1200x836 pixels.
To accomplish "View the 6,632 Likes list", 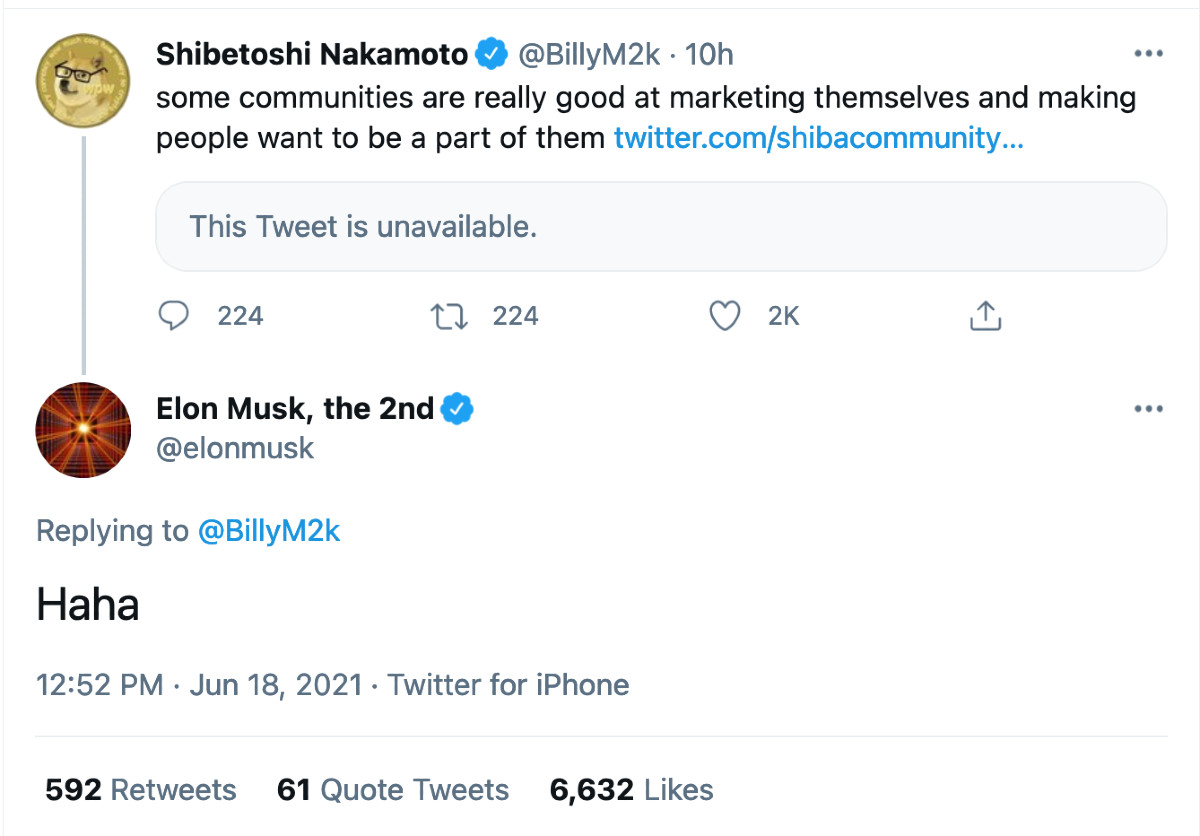I will tap(632, 790).
